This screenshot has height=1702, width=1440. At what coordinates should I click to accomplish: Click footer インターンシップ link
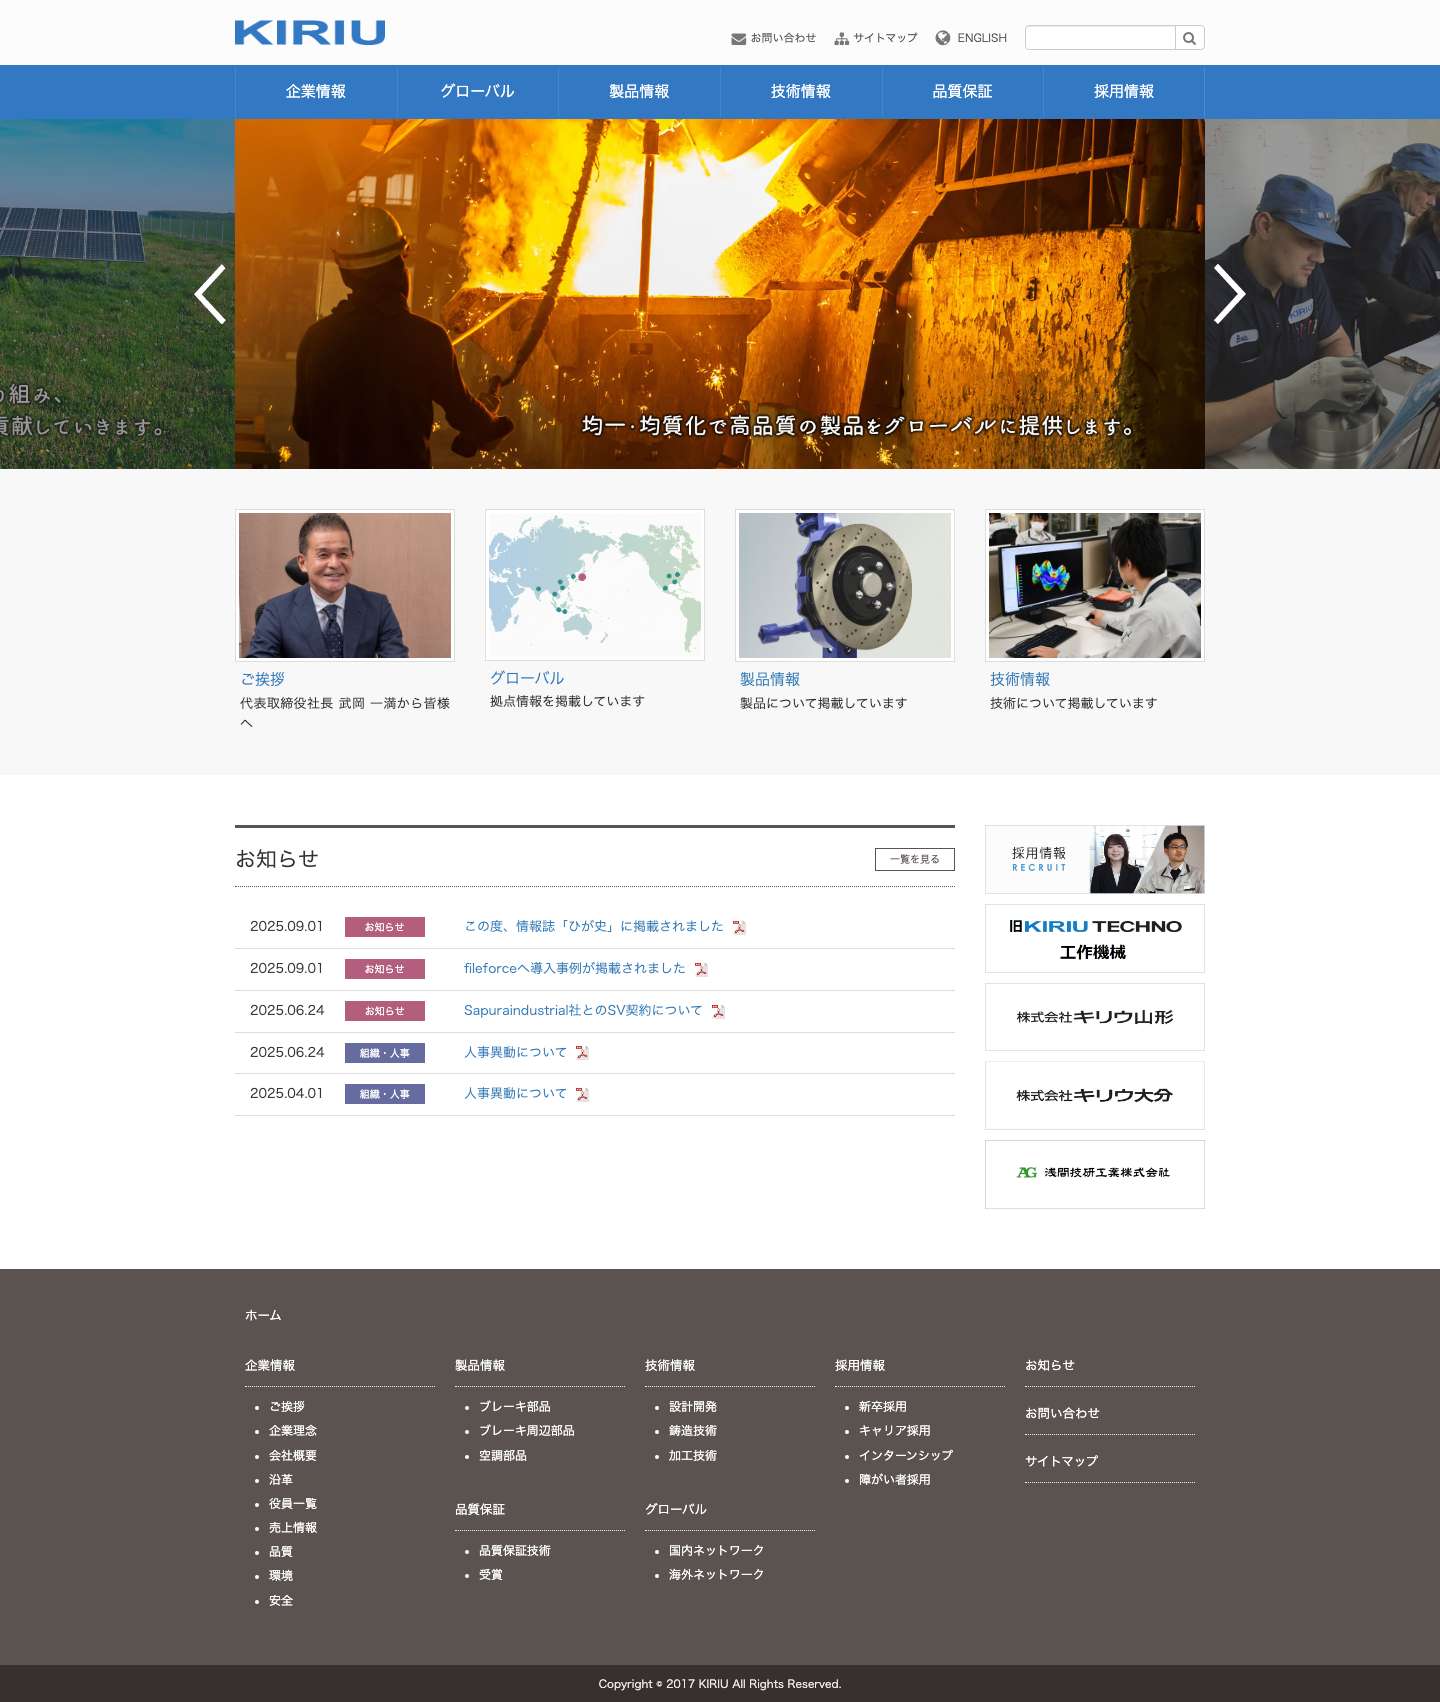click(906, 1456)
